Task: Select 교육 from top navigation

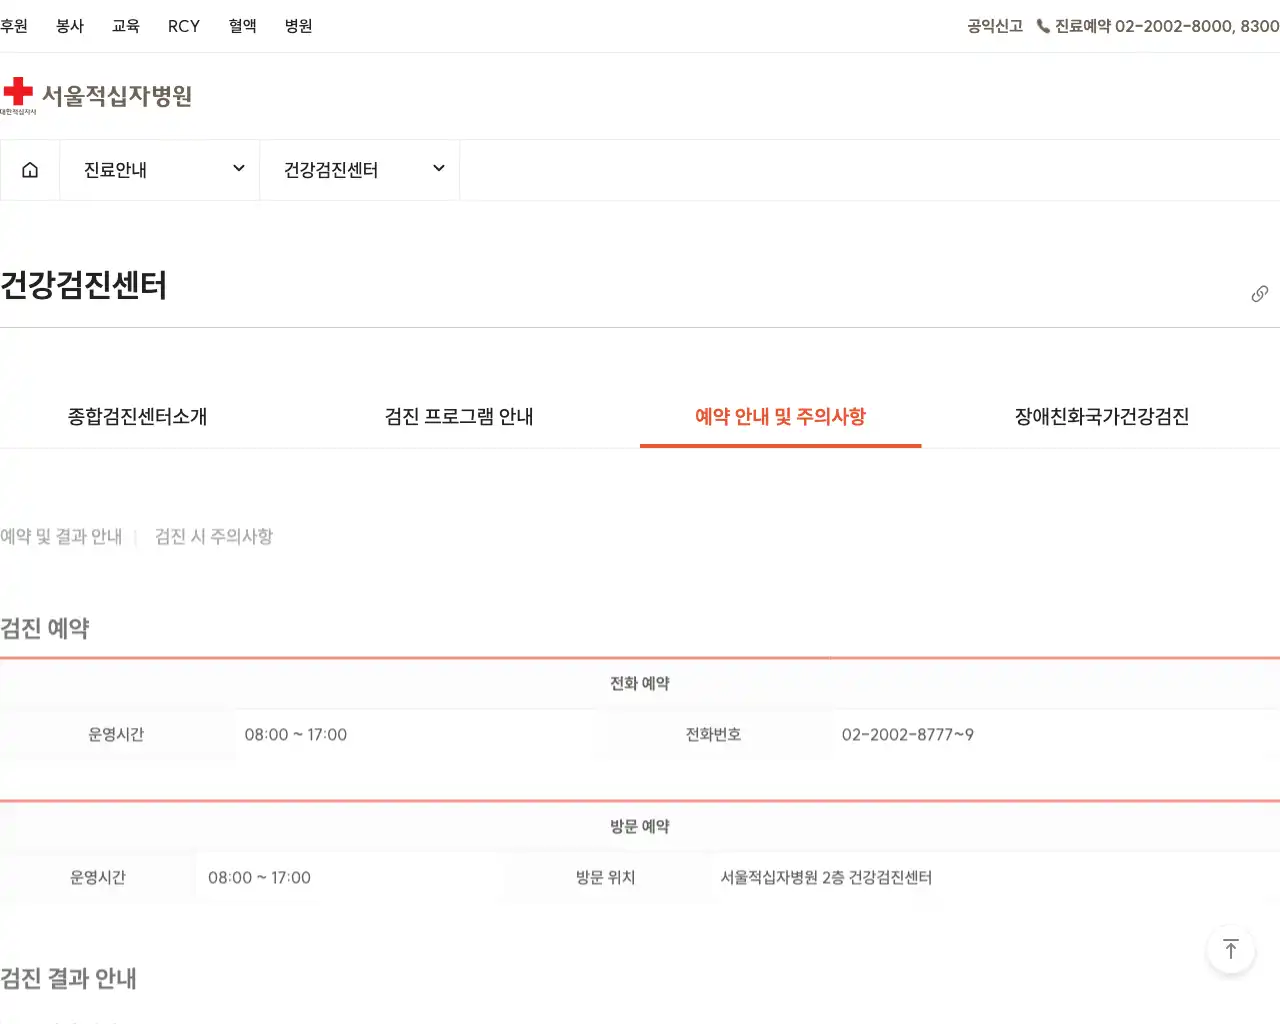Action: 126,26
